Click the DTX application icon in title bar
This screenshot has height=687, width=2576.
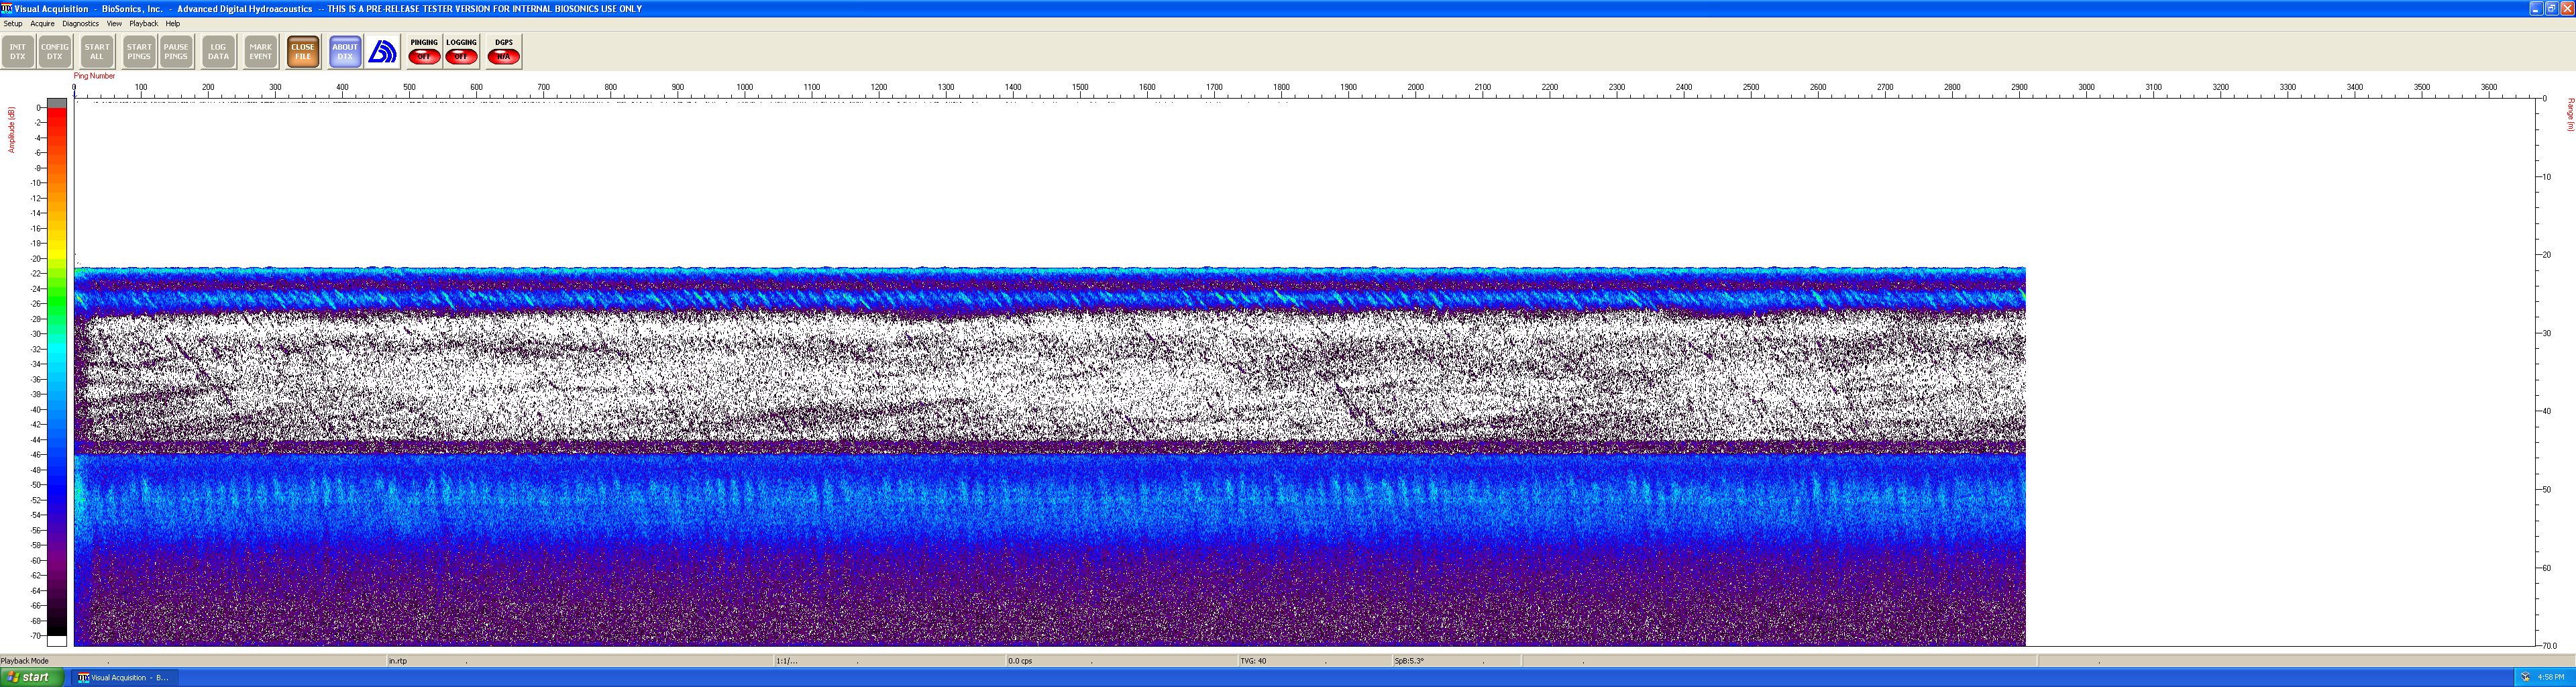tap(7, 8)
